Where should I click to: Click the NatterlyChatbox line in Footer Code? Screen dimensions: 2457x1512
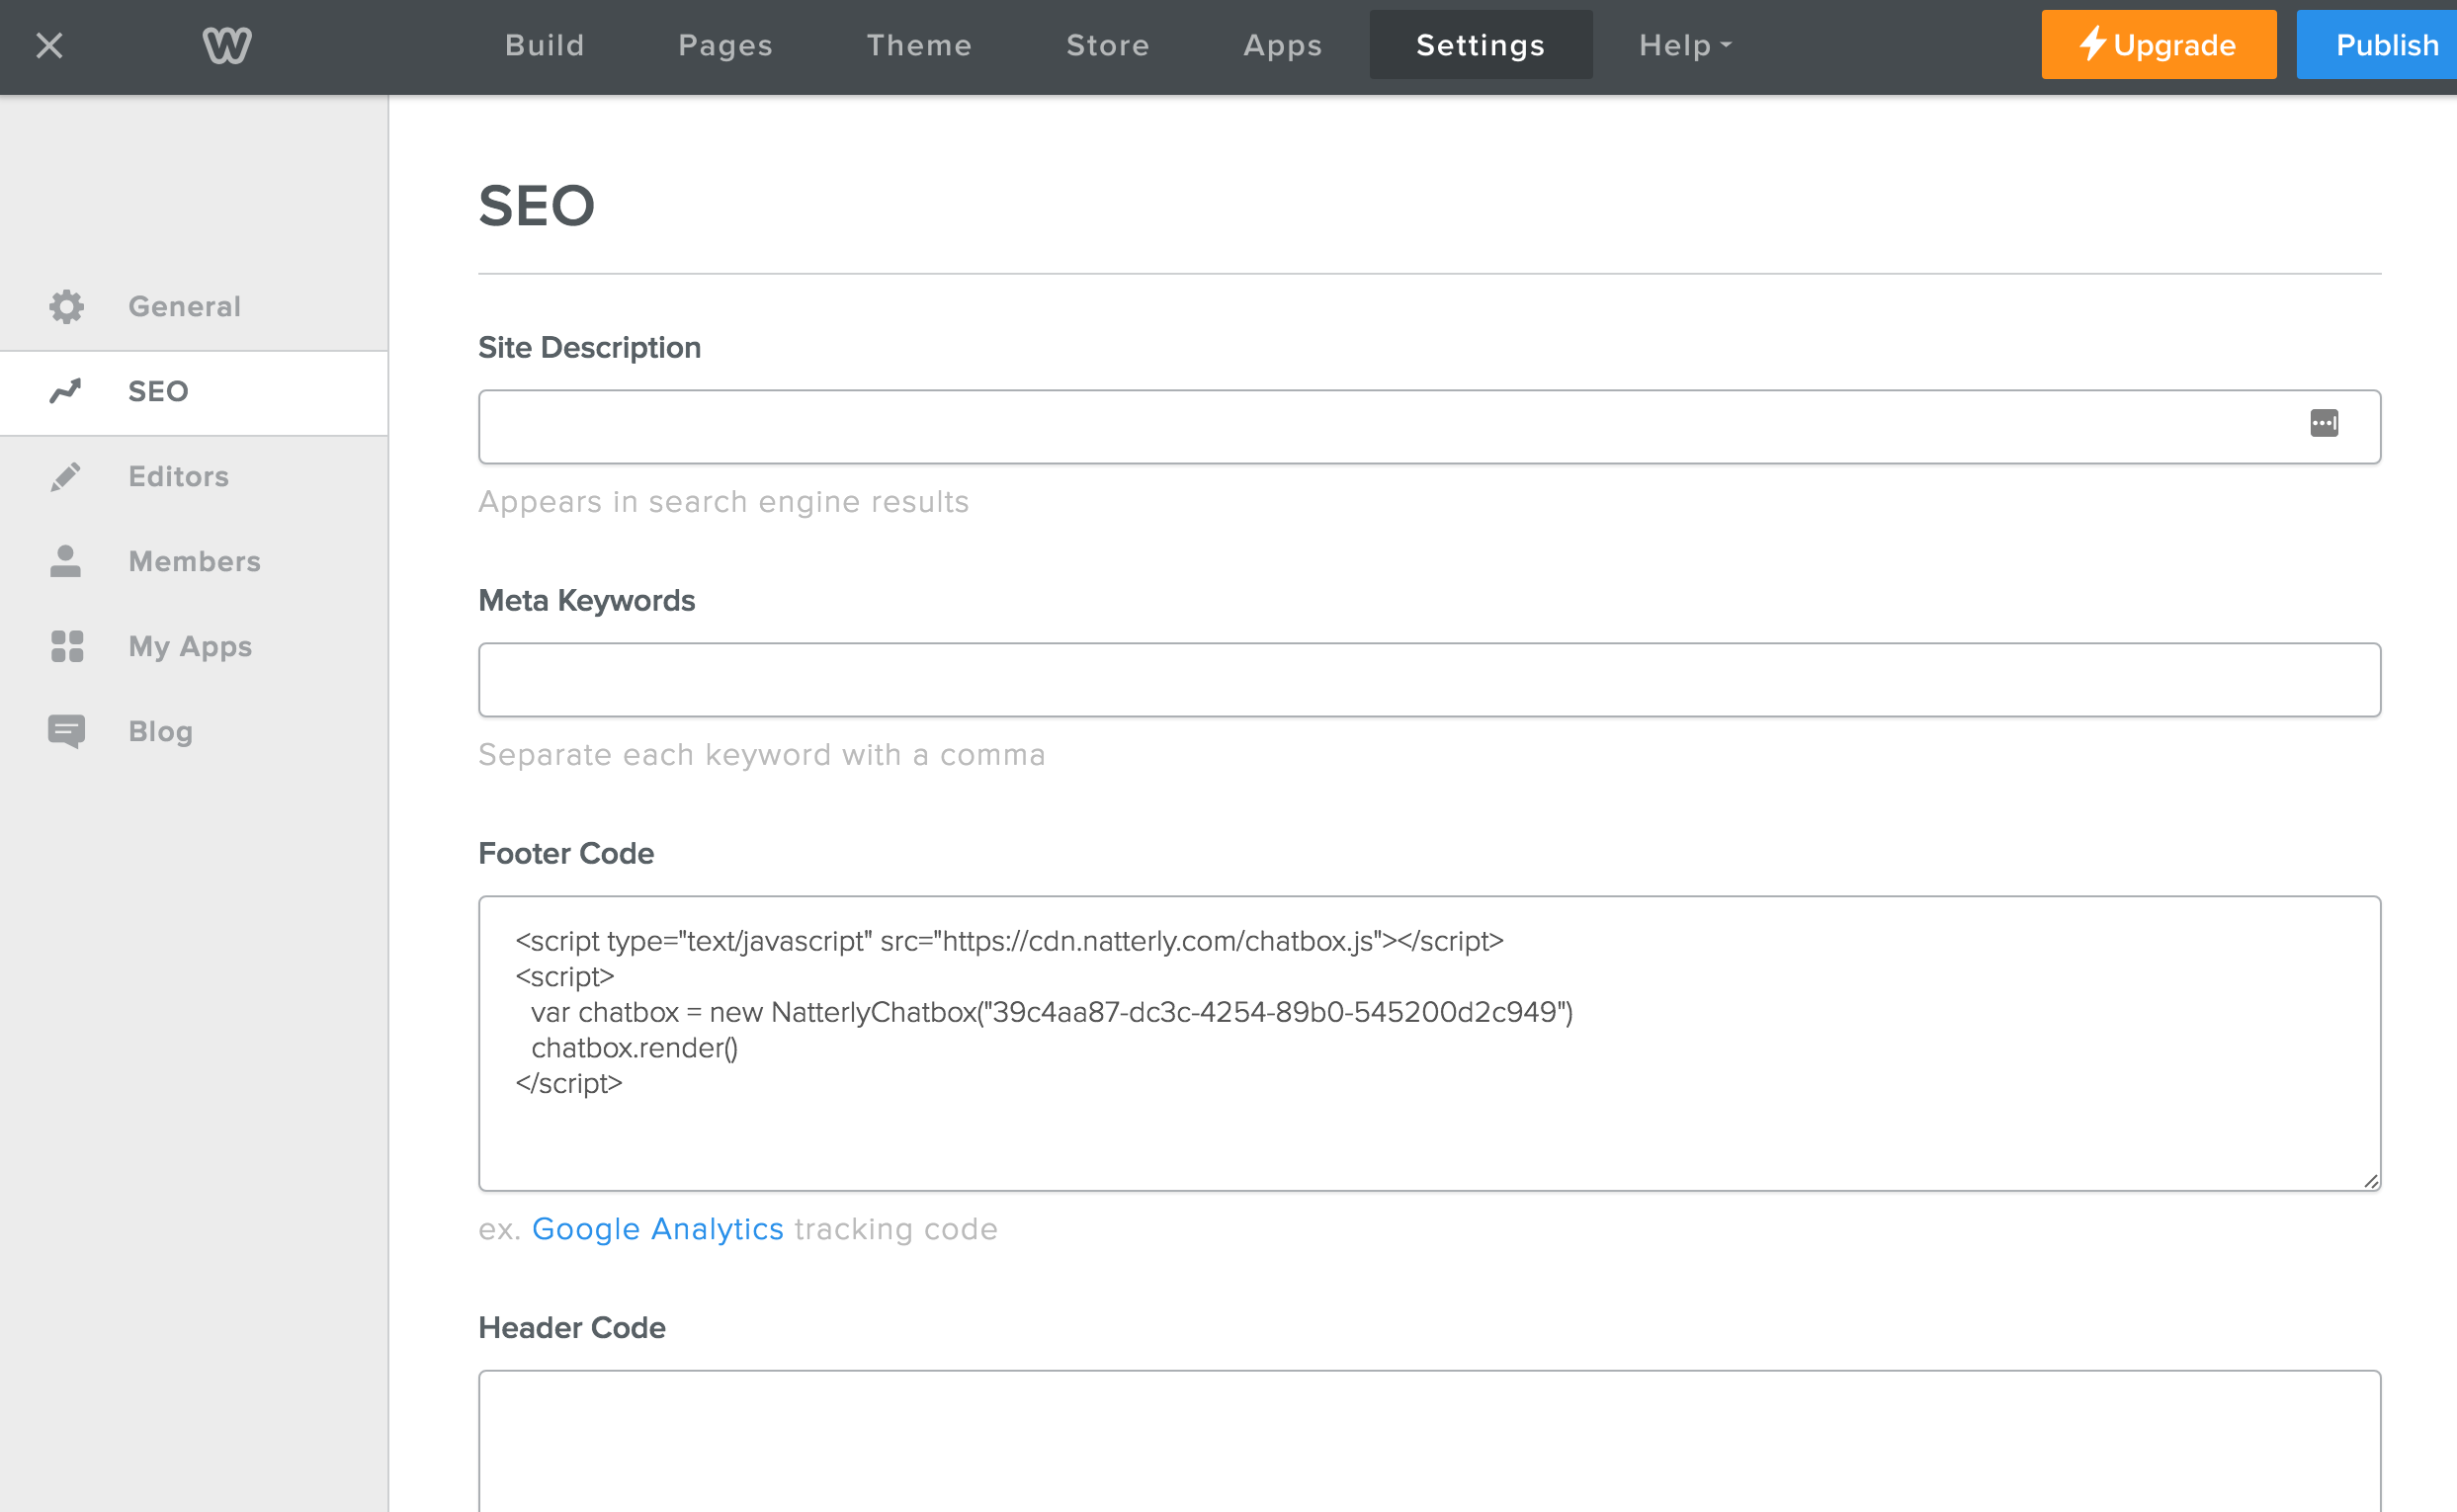[x=1052, y=1012]
